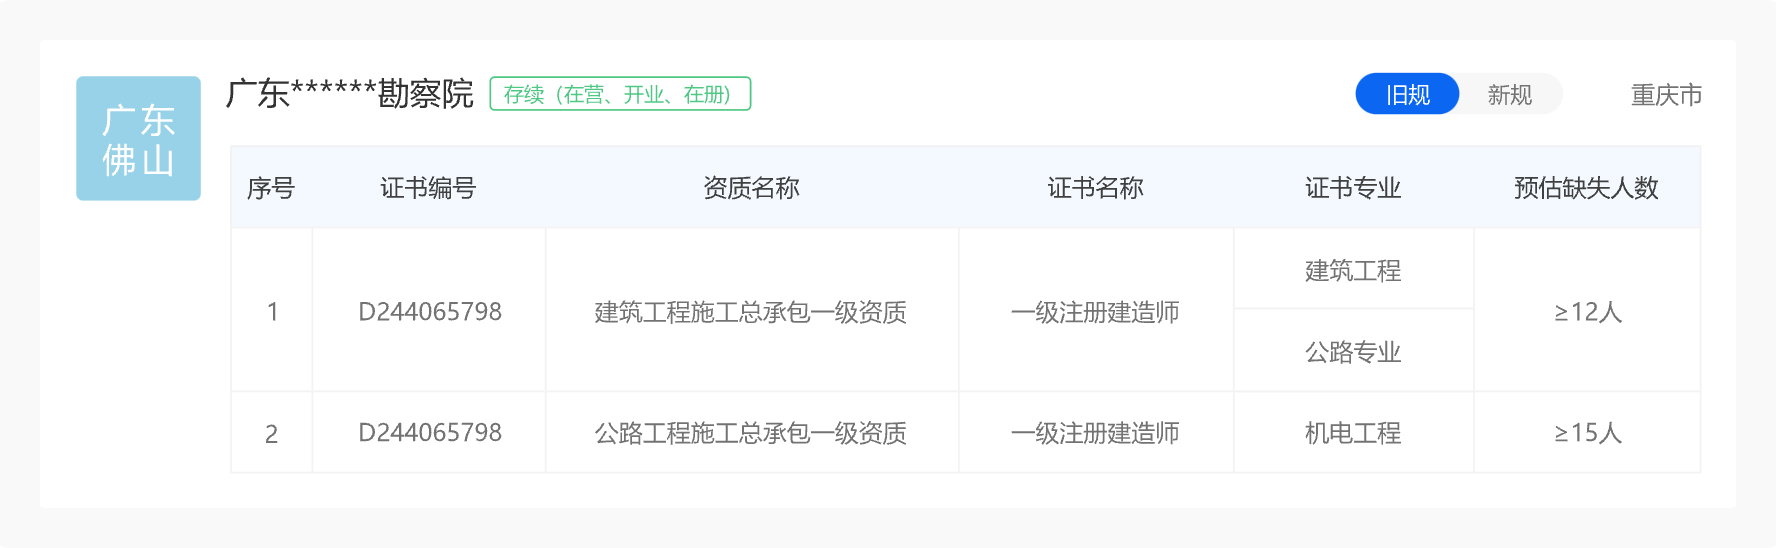Image resolution: width=1776 pixels, height=548 pixels.
Task: Select 公路工程施工总承包一级资质 qualification cell
Action: 751,433
